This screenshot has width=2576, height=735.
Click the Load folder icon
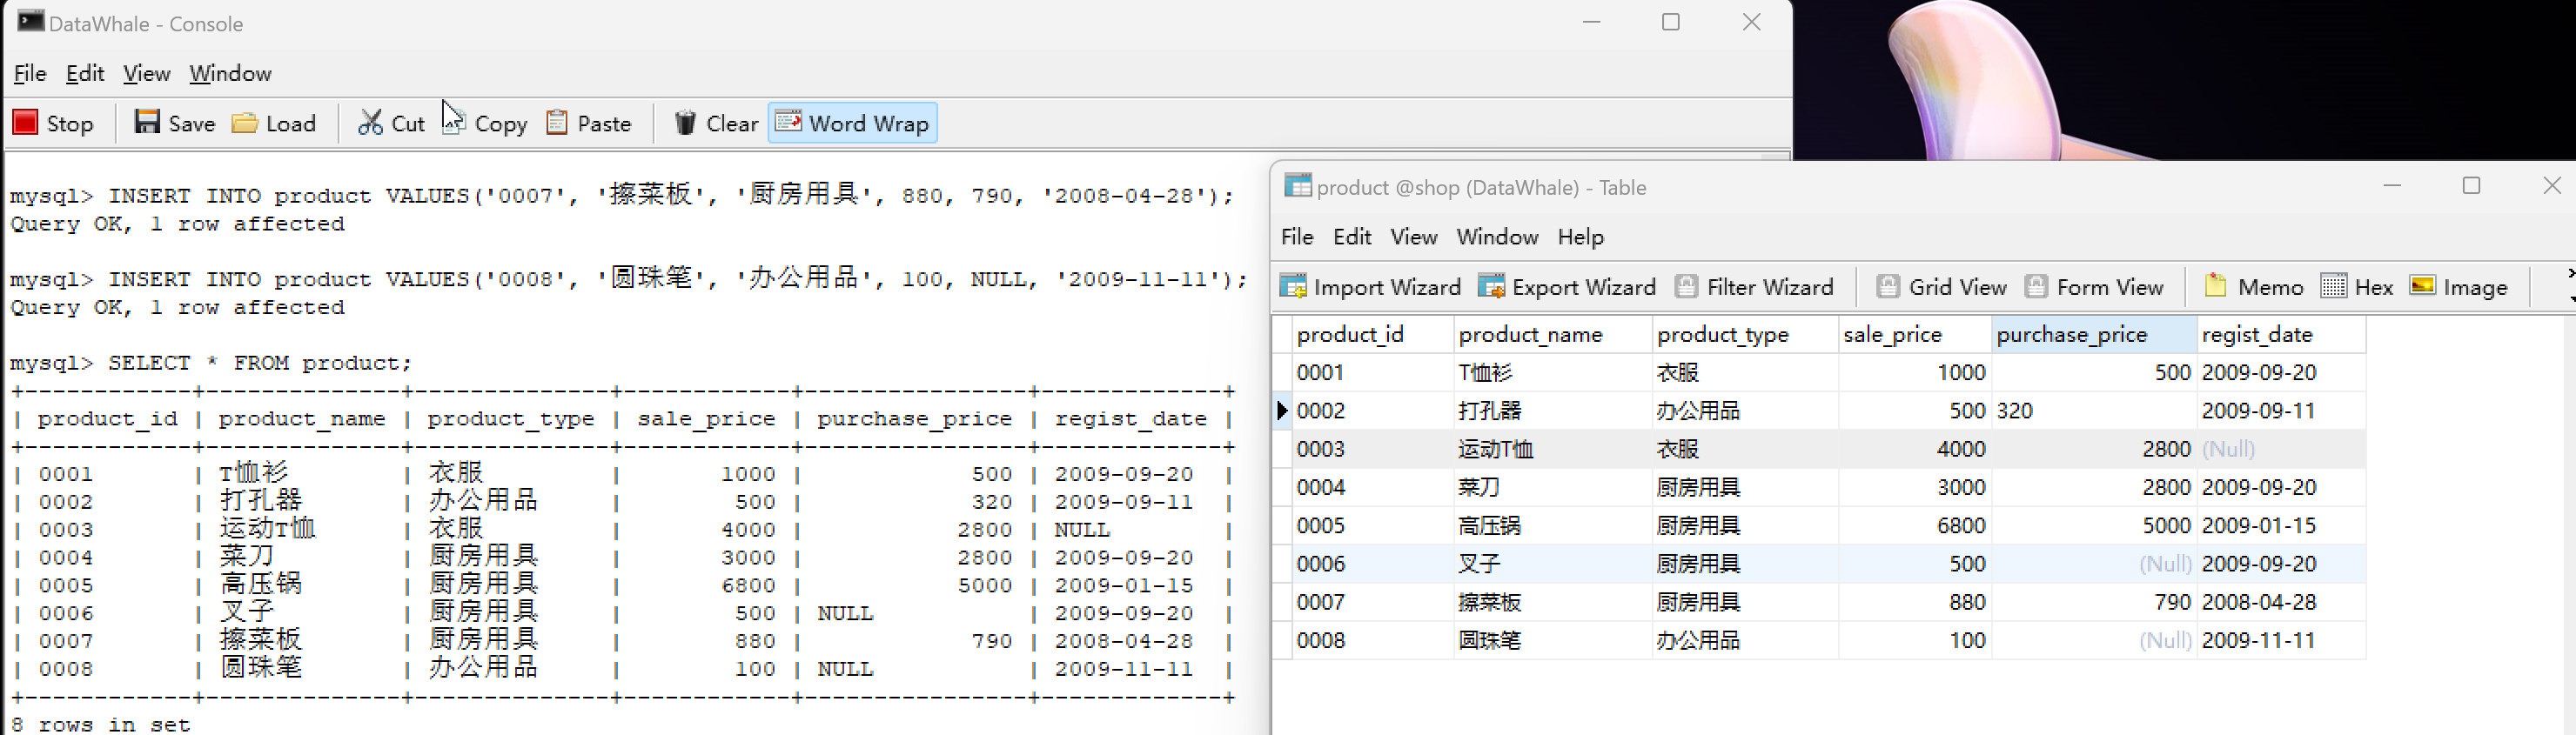tap(245, 123)
